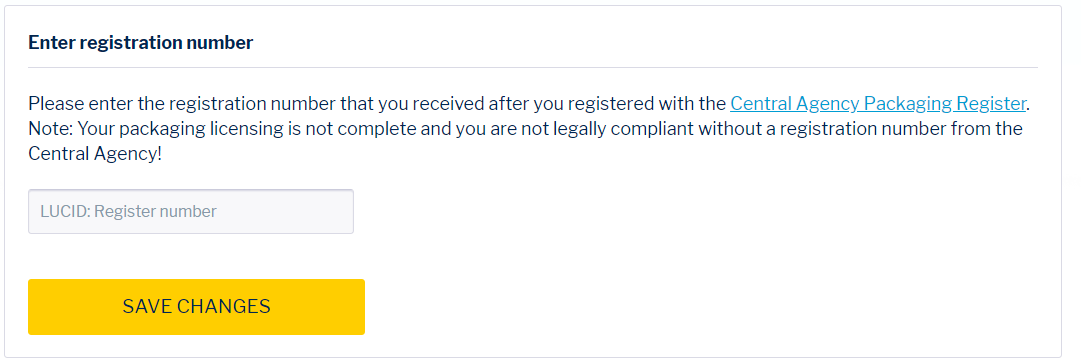Click the 'Please enter the registration number' sentence
This screenshot has height=363, width=1081.
pyautogui.click(x=378, y=103)
